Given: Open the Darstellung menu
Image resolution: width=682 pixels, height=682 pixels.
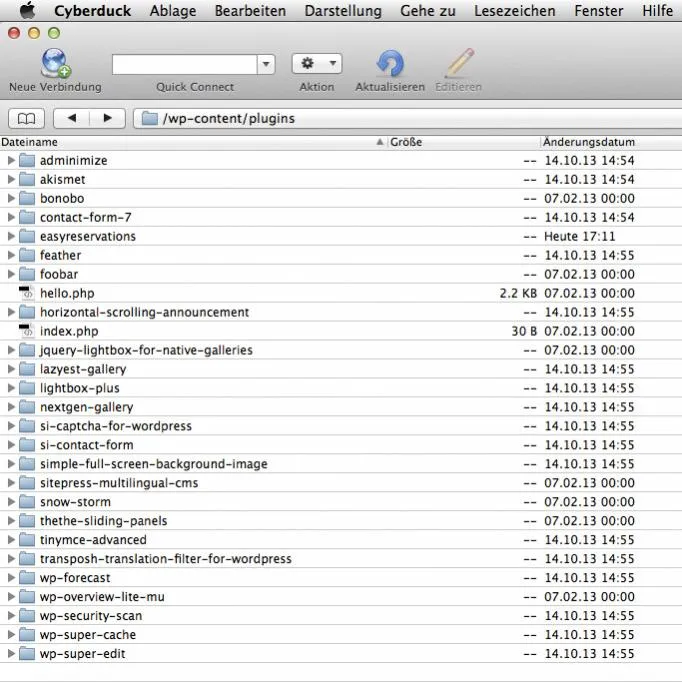Looking at the screenshot, I should (x=343, y=10).
